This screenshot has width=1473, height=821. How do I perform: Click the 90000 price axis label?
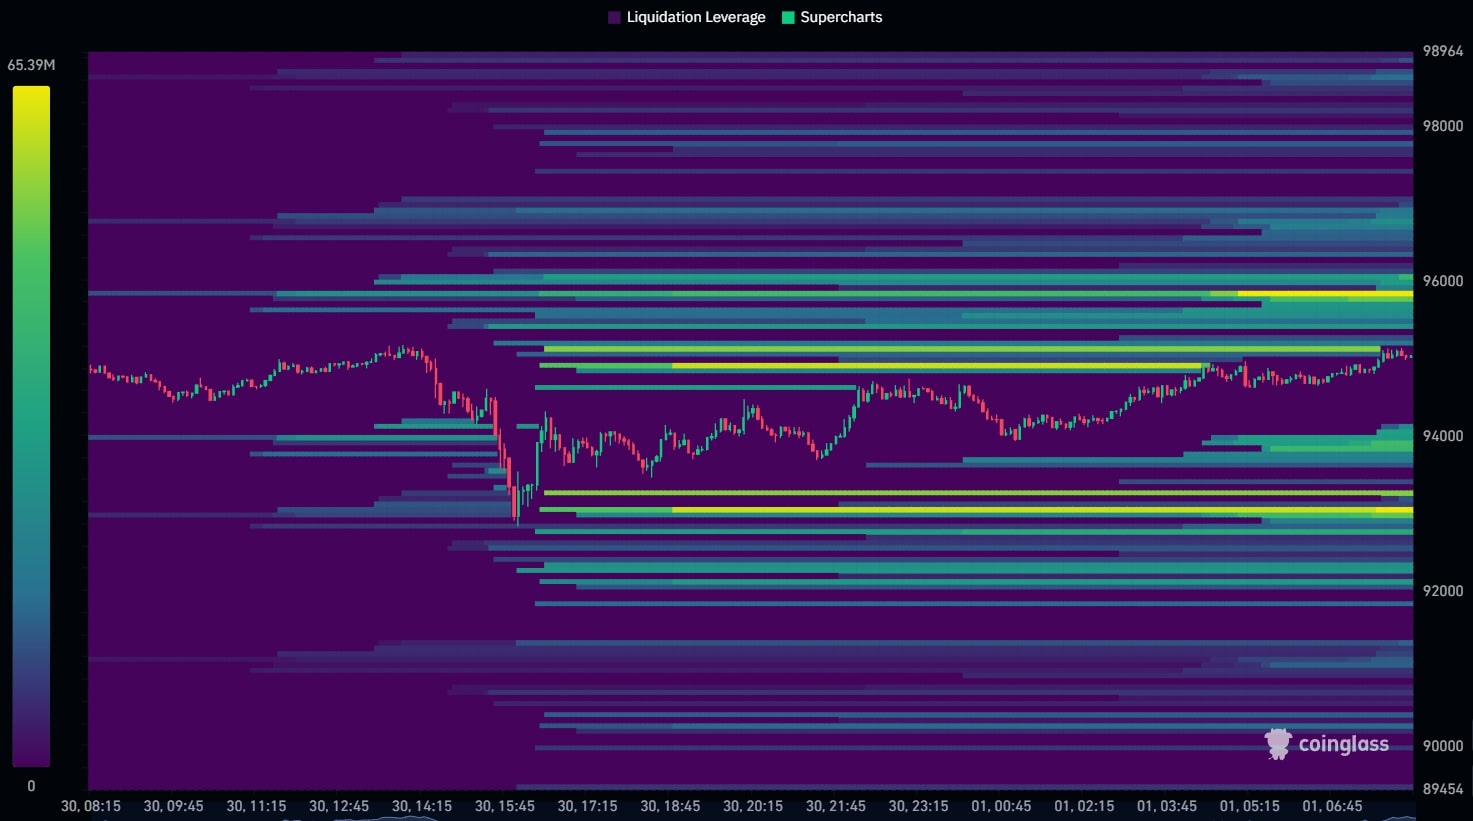(x=1443, y=746)
